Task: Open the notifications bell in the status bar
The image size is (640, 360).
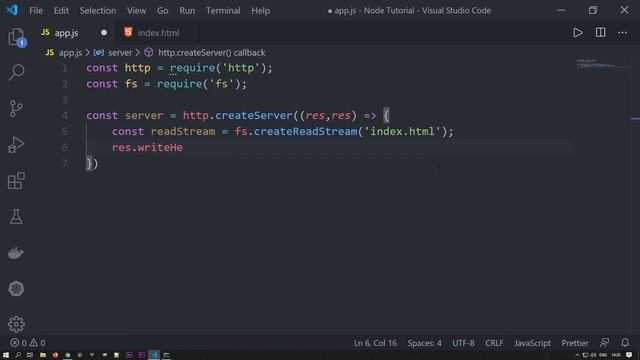Action: [x=625, y=342]
